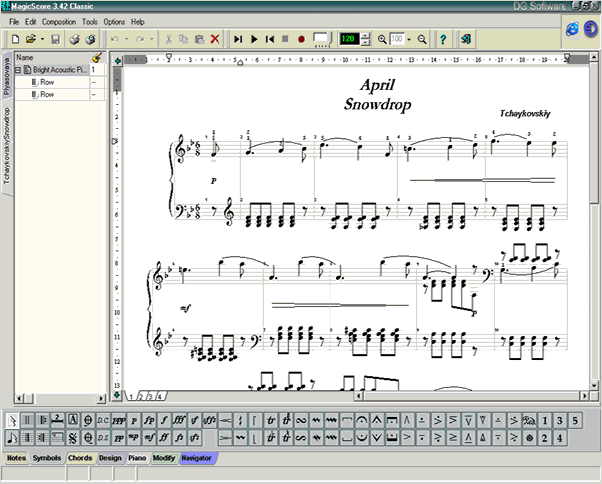Open the undo history dropdown arrow
This screenshot has width=602, height=484.
point(127,39)
